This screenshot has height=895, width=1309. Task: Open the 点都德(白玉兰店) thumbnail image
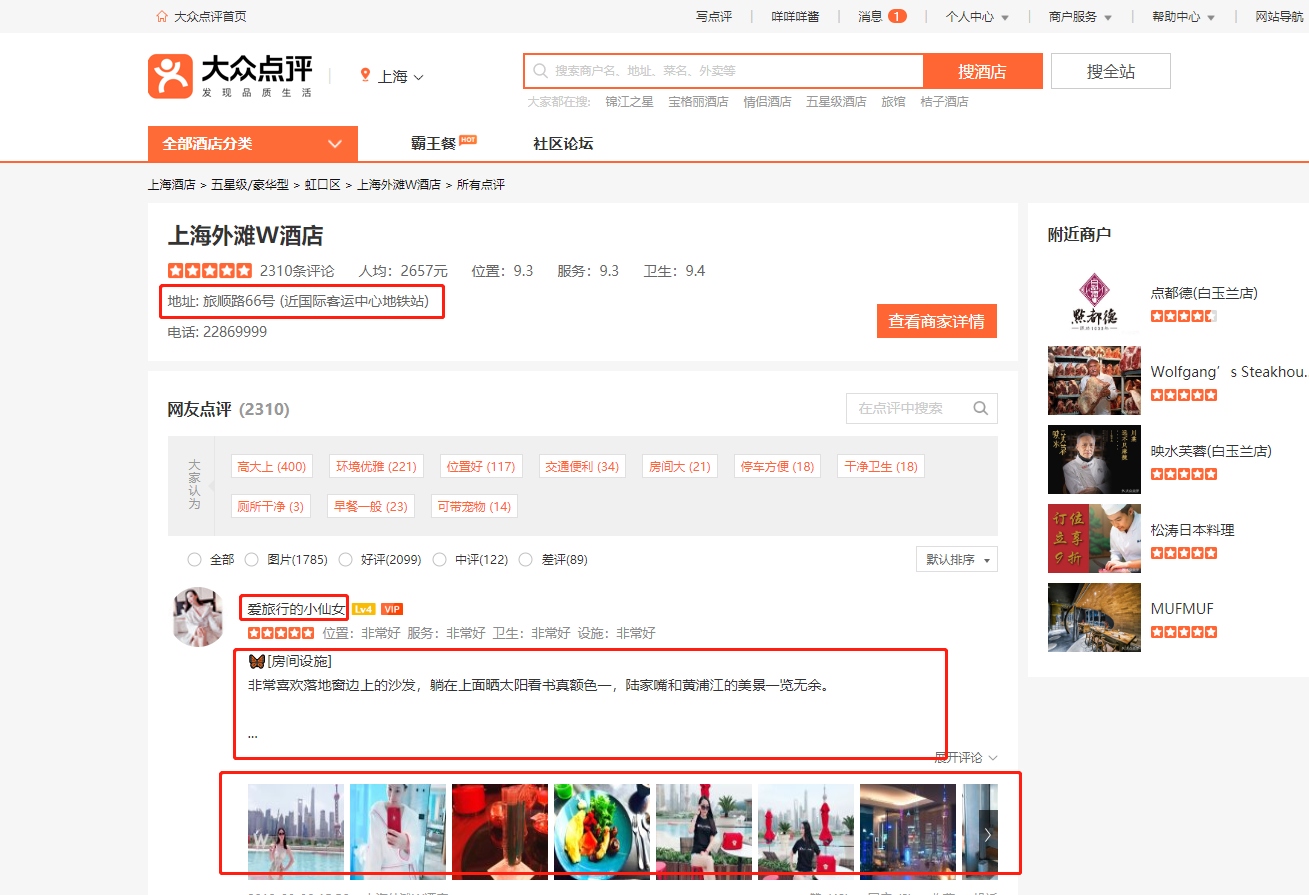coord(1094,301)
